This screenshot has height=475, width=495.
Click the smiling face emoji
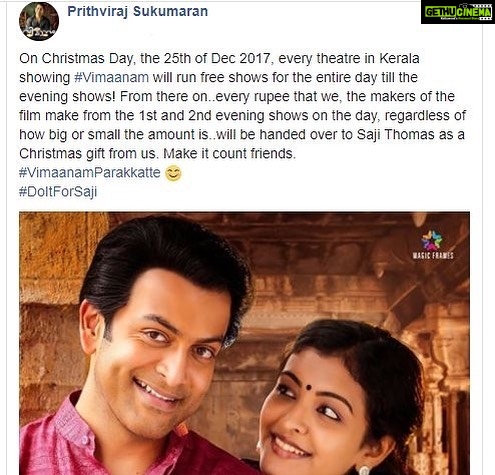coord(174,173)
